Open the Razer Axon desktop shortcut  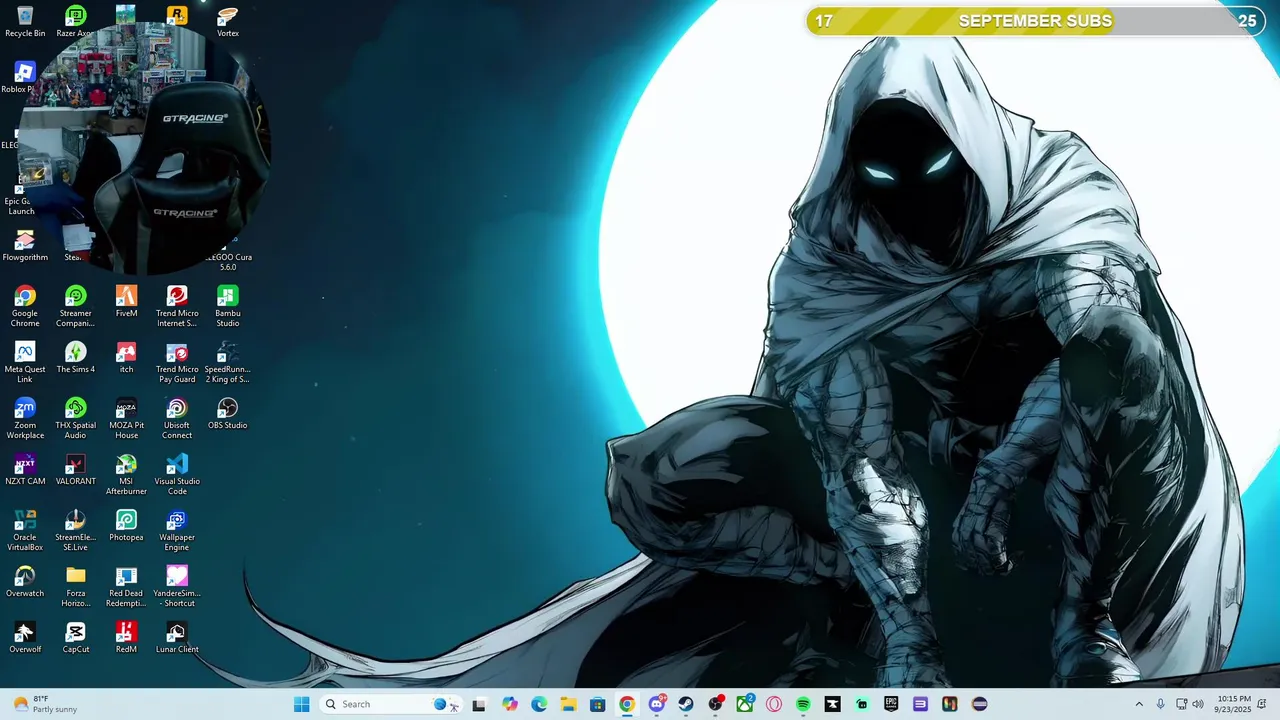[75, 21]
